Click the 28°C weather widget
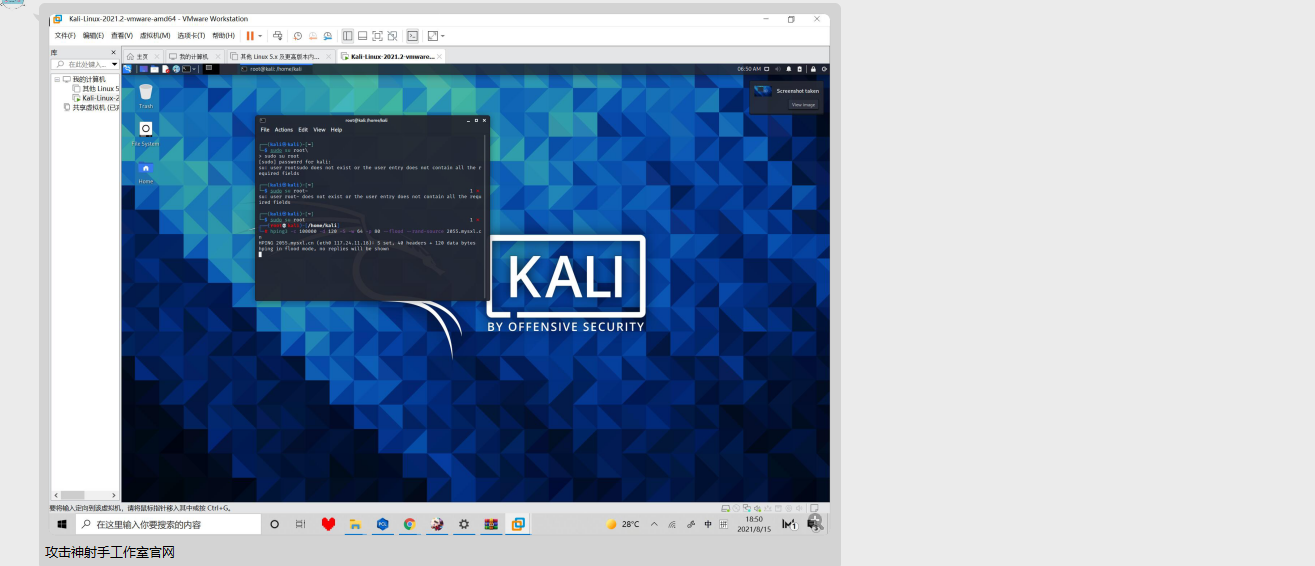This screenshot has height=566, width=1315. point(623,524)
